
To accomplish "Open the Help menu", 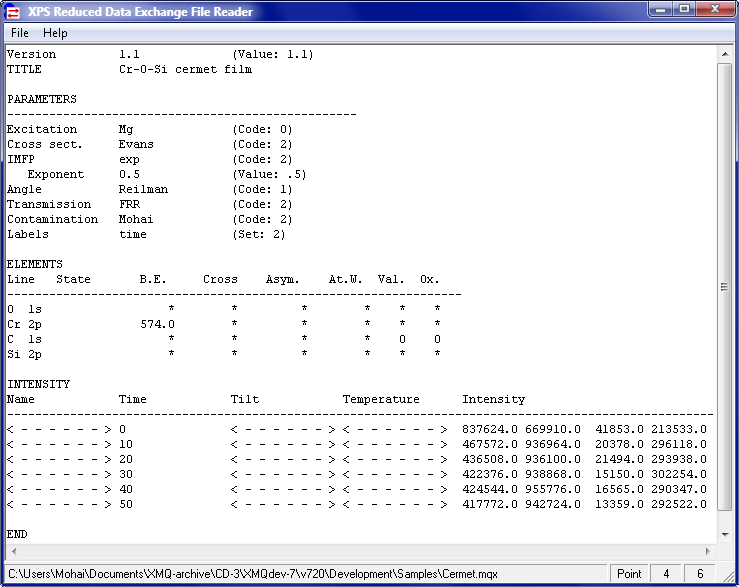I will click(x=55, y=33).
